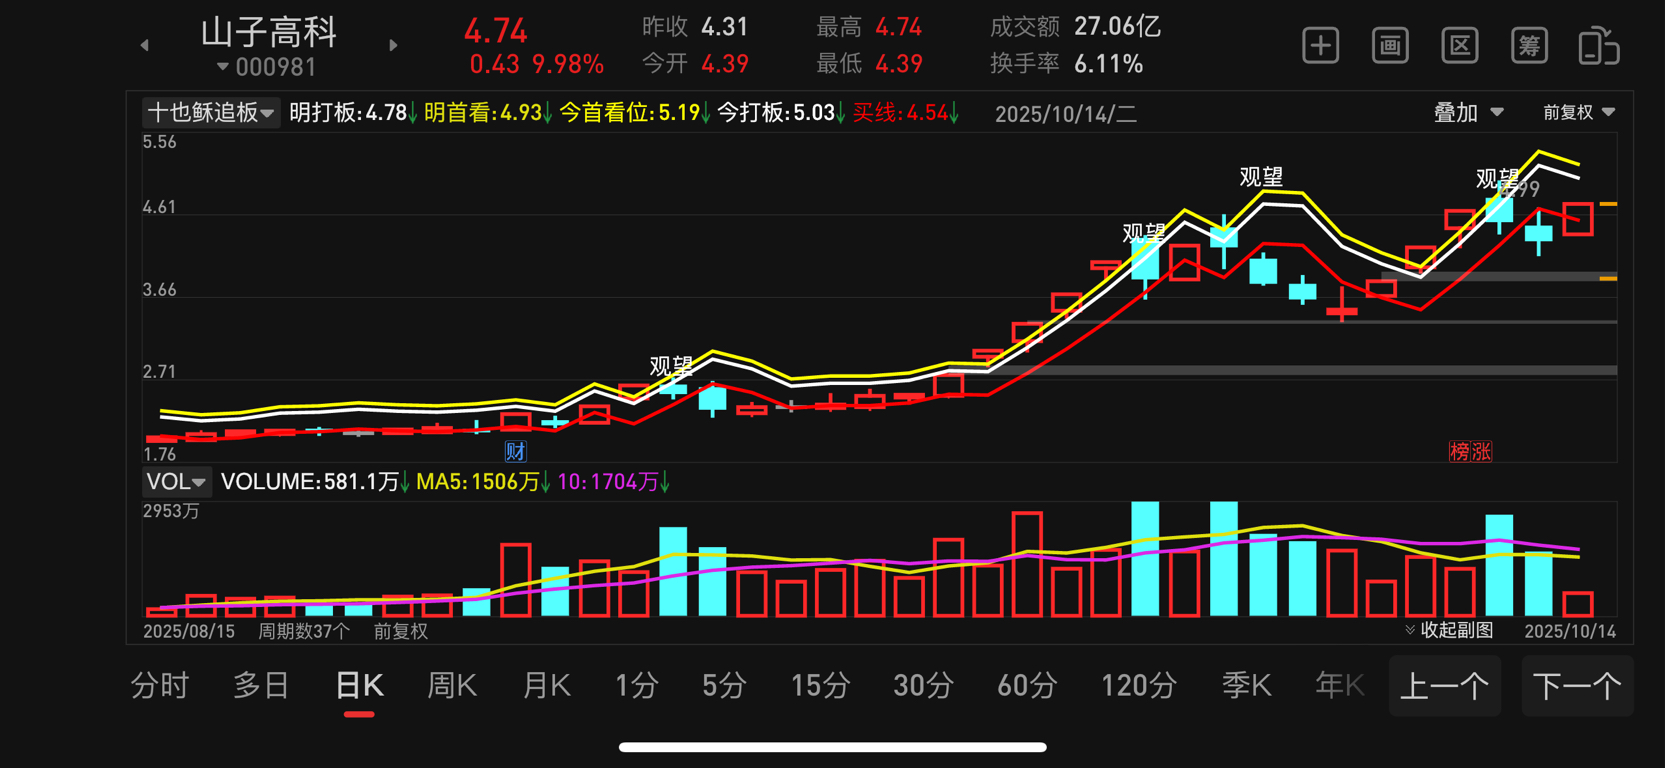Tap the 财 financial marker on chart
Viewport: 1665px width, 769px height.
click(515, 451)
